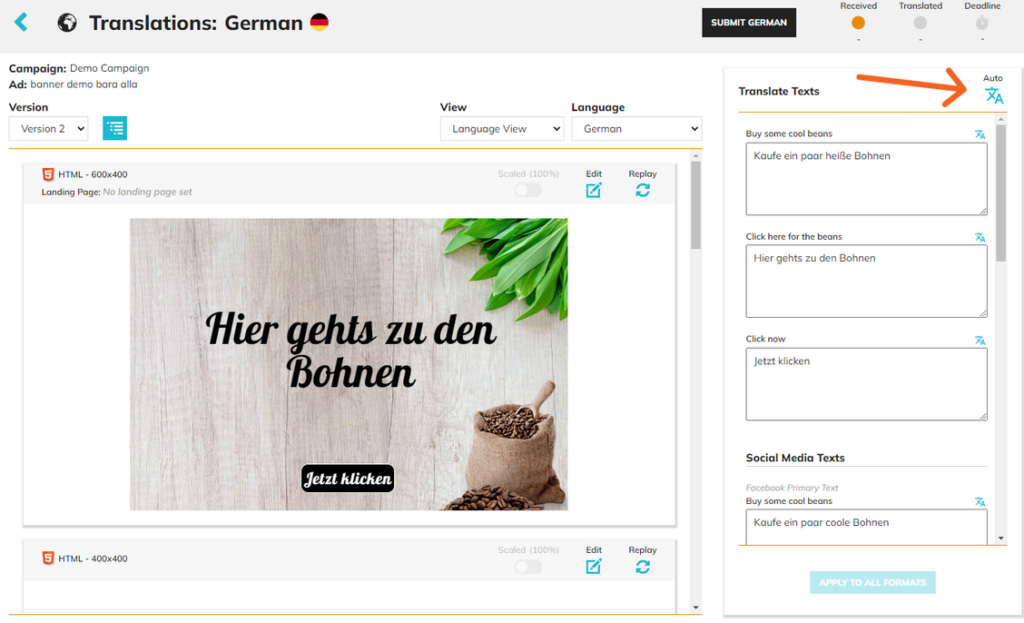Viewport: 1024px width, 623px height.
Task: Toggle the Scaled switch for 600x400 banner
Action: pyautogui.click(x=528, y=190)
